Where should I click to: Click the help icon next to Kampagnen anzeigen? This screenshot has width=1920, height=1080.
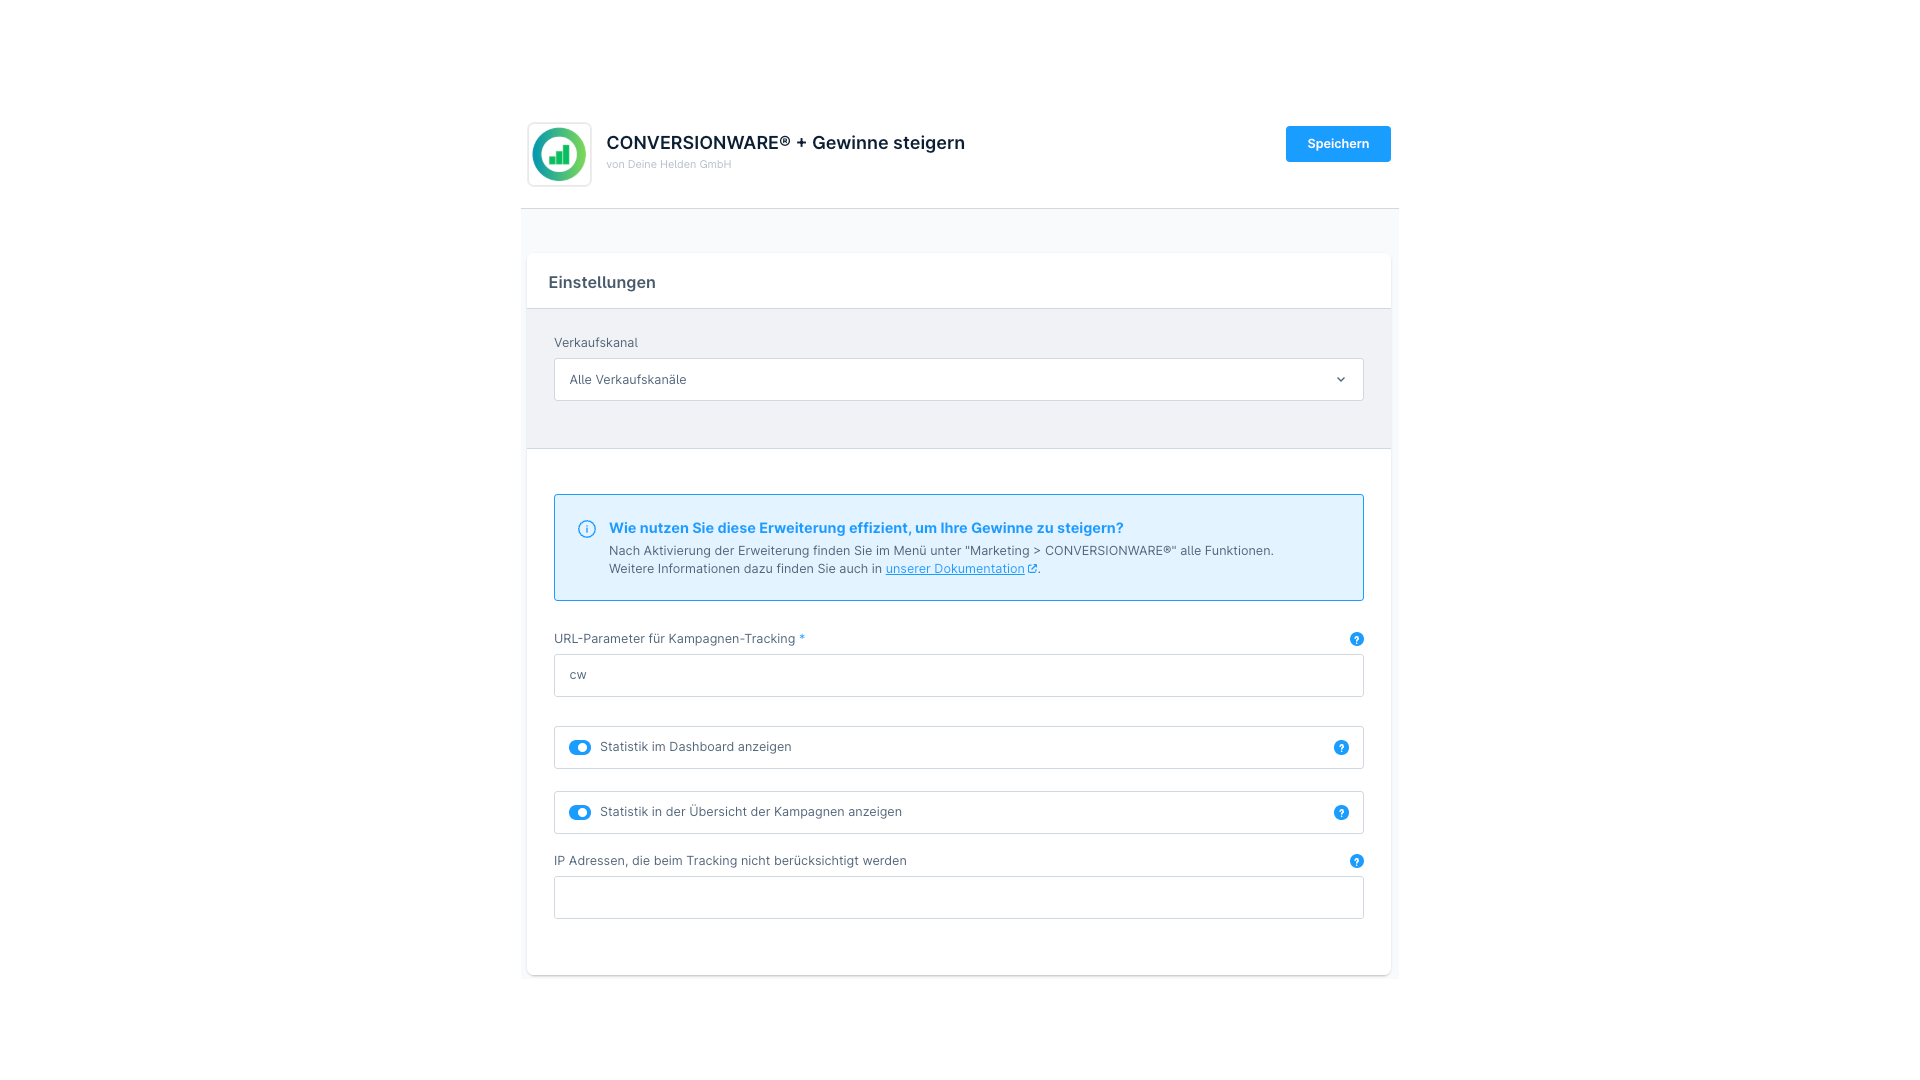coord(1341,811)
